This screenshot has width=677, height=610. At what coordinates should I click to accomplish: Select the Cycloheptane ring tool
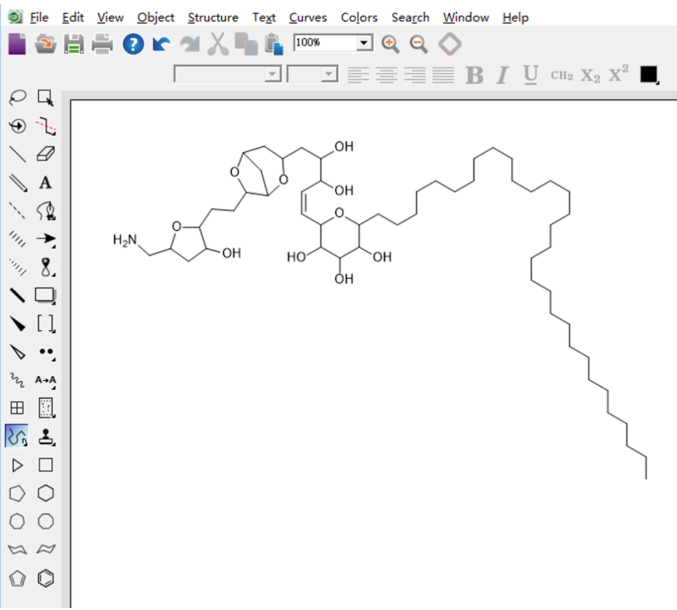click(17, 522)
